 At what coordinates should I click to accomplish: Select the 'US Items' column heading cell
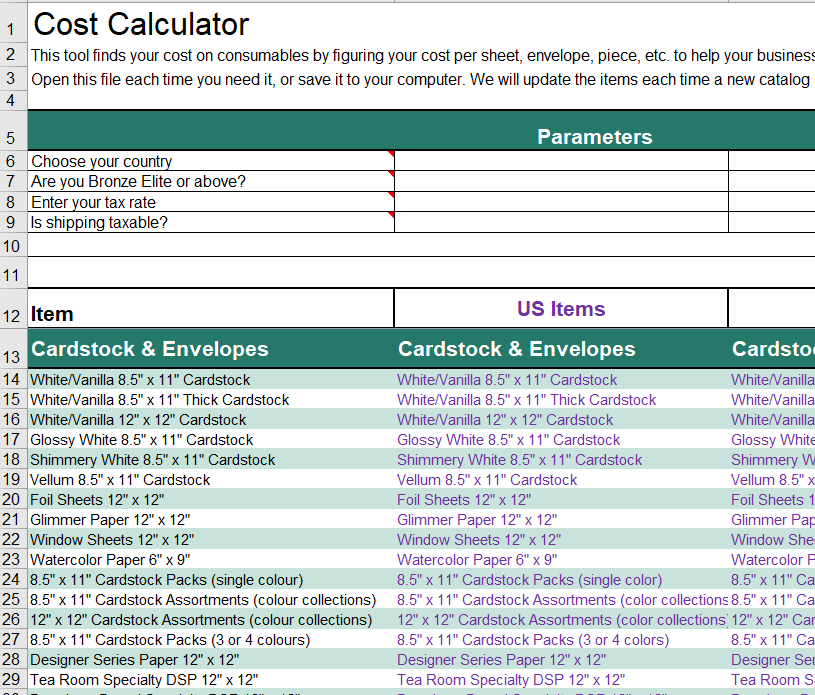coord(561,309)
